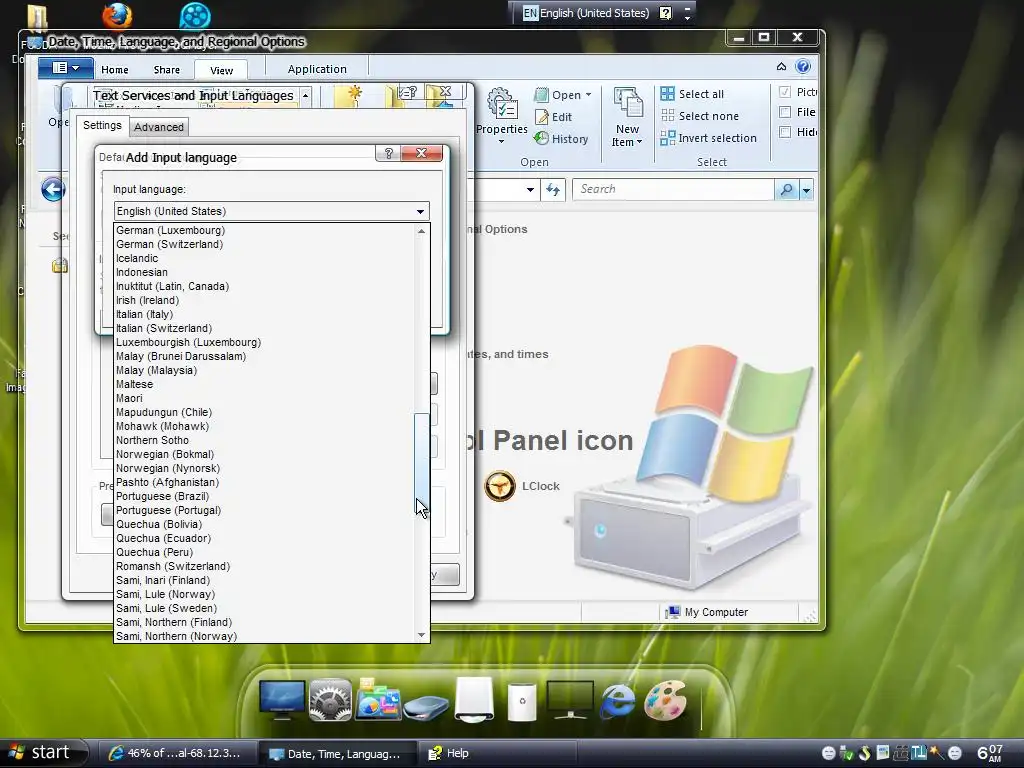Expand the Open button dropdown arrow
The image size is (1024, 768).
click(x=588, y=95)
